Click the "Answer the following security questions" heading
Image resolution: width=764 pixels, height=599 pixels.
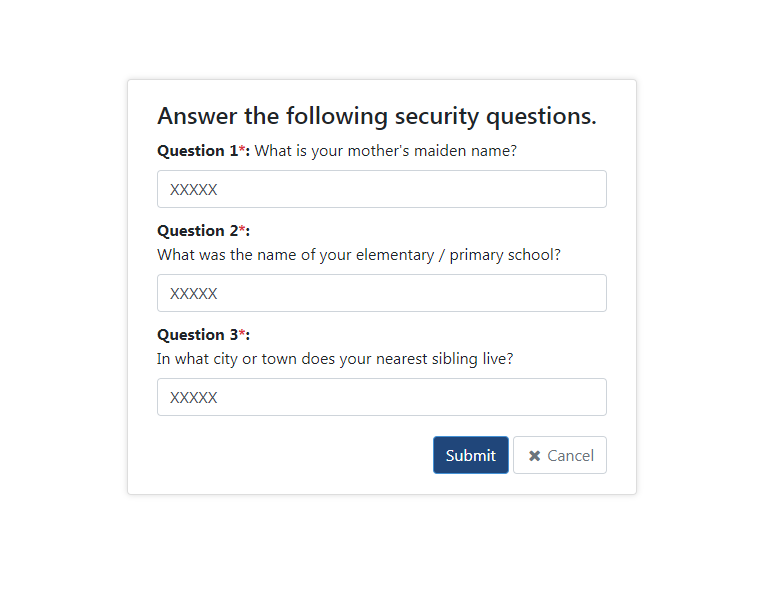pyautogui.click(x=377, y=116)
